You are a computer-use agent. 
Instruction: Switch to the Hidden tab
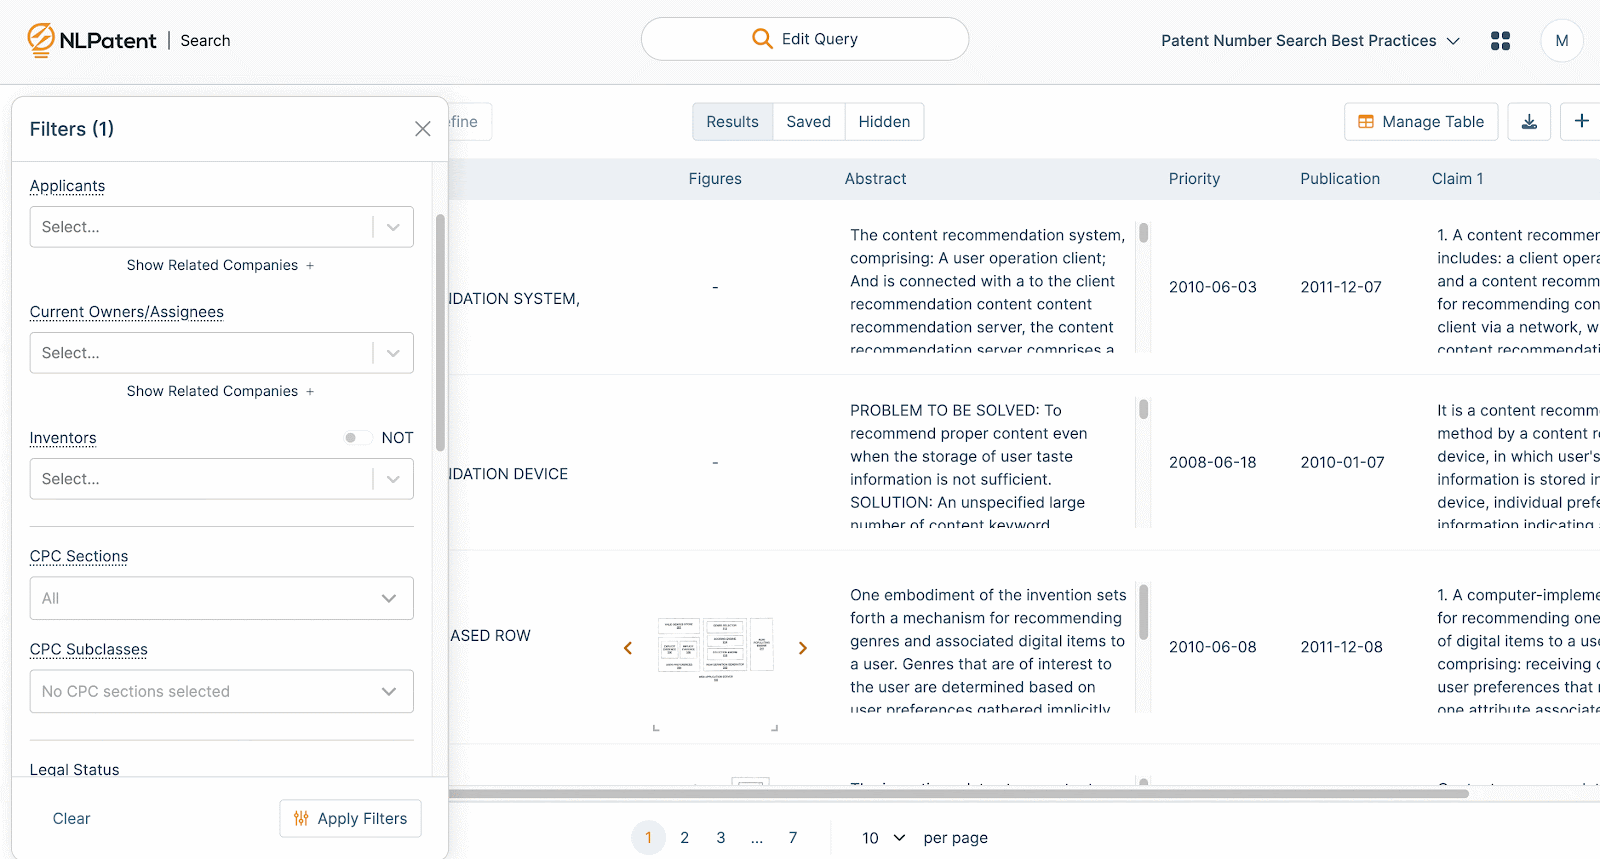pyautogui.click(x=884, y=122)
